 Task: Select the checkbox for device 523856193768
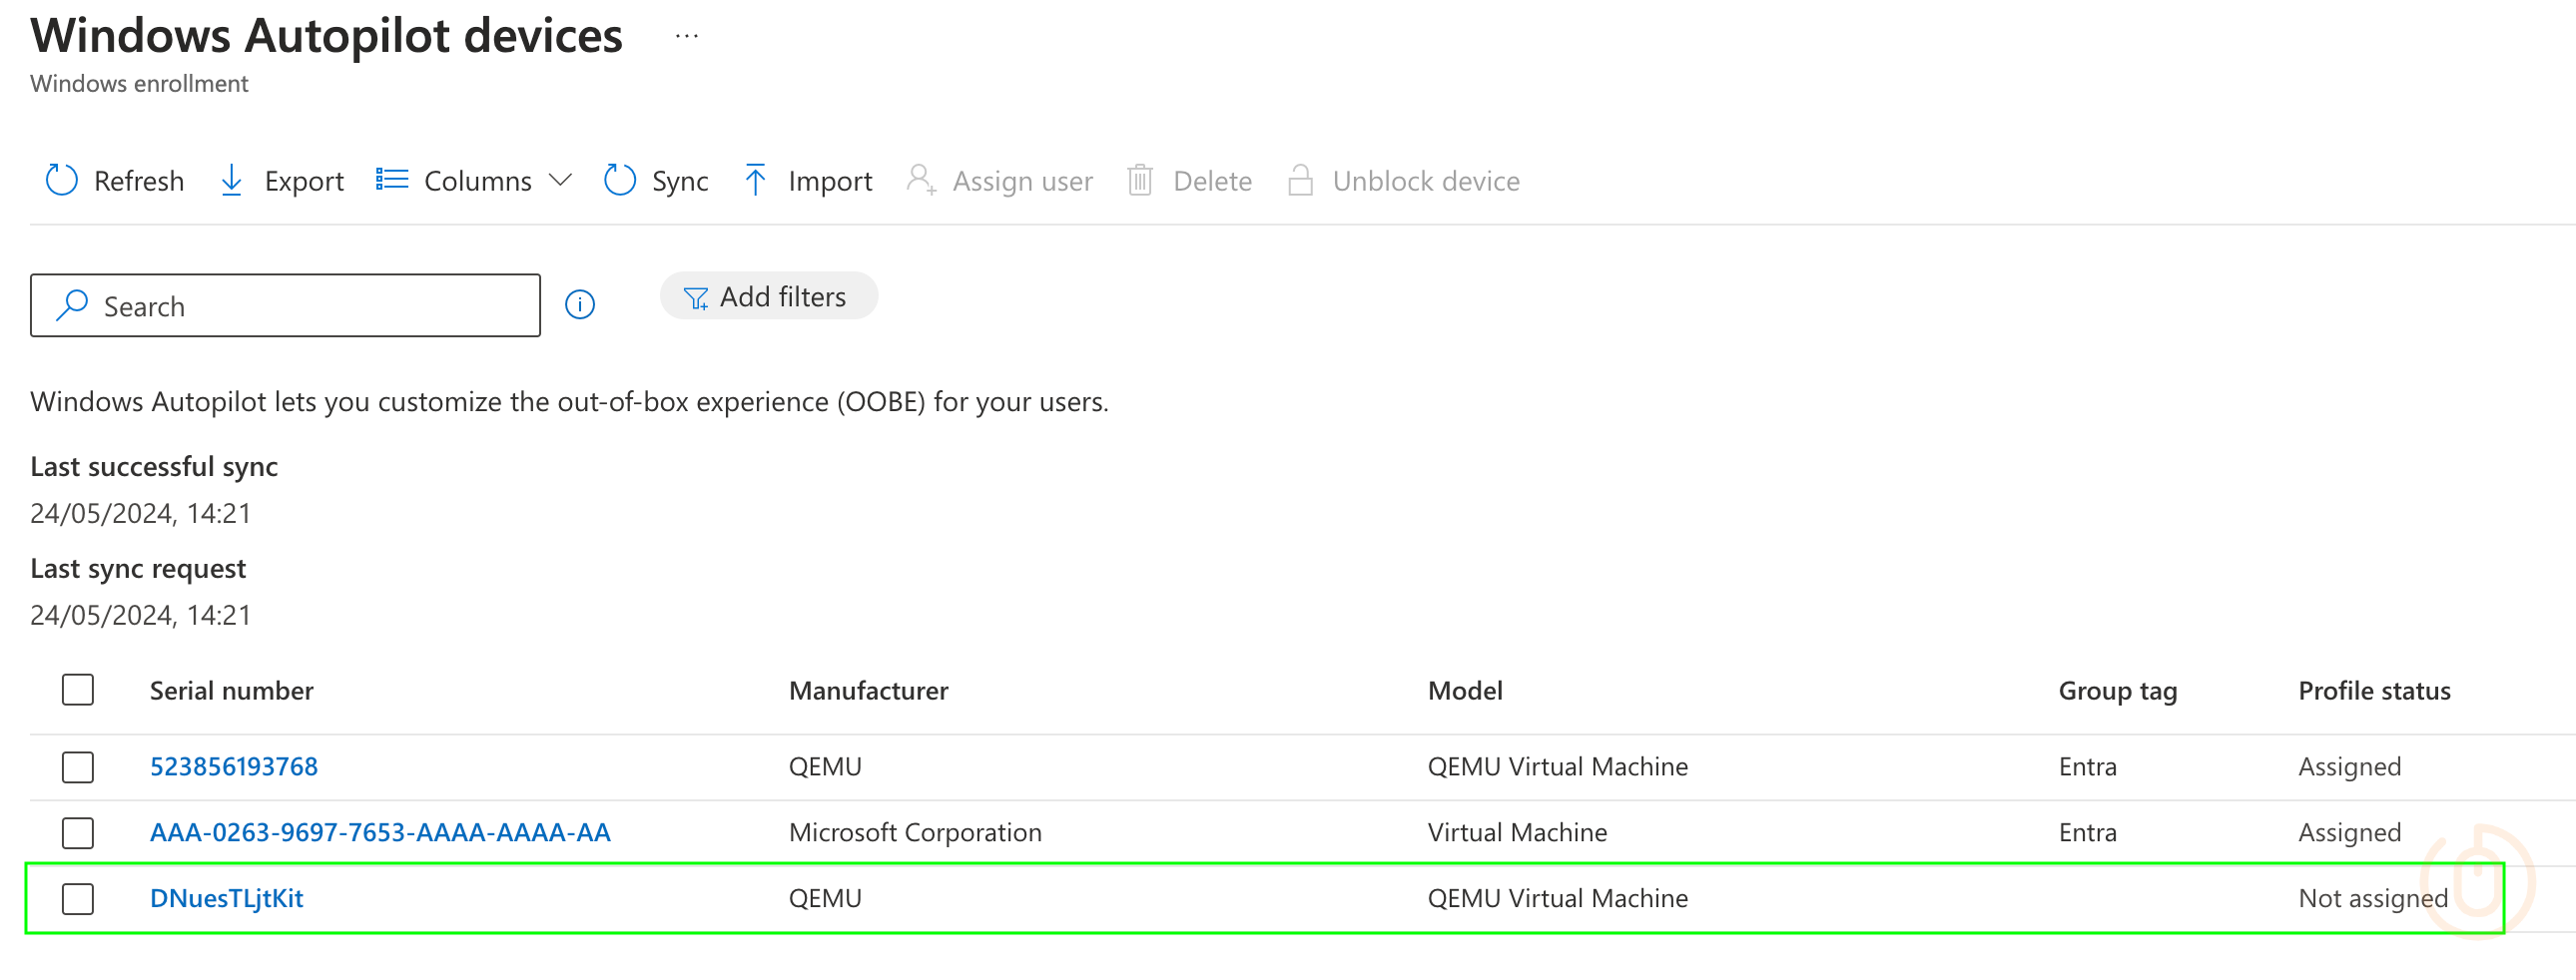click(77, 767)
